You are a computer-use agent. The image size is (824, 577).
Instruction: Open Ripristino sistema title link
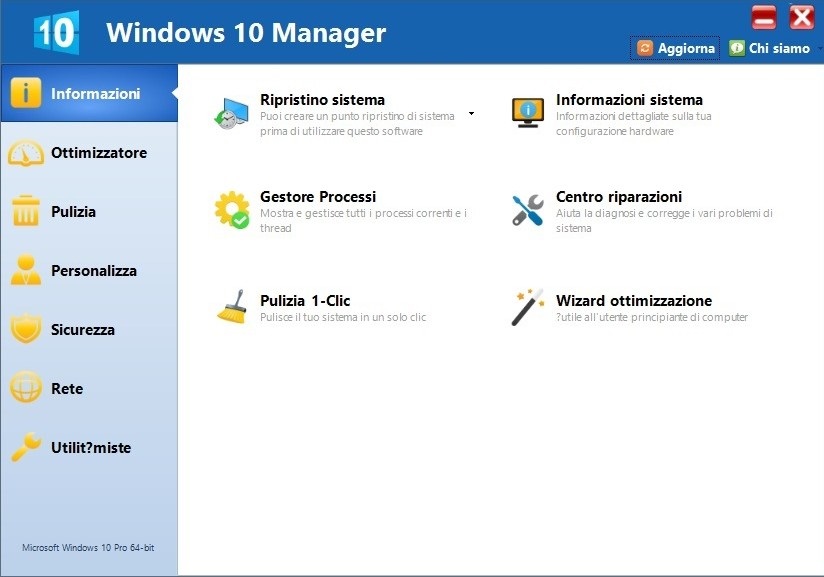[322, 100]
